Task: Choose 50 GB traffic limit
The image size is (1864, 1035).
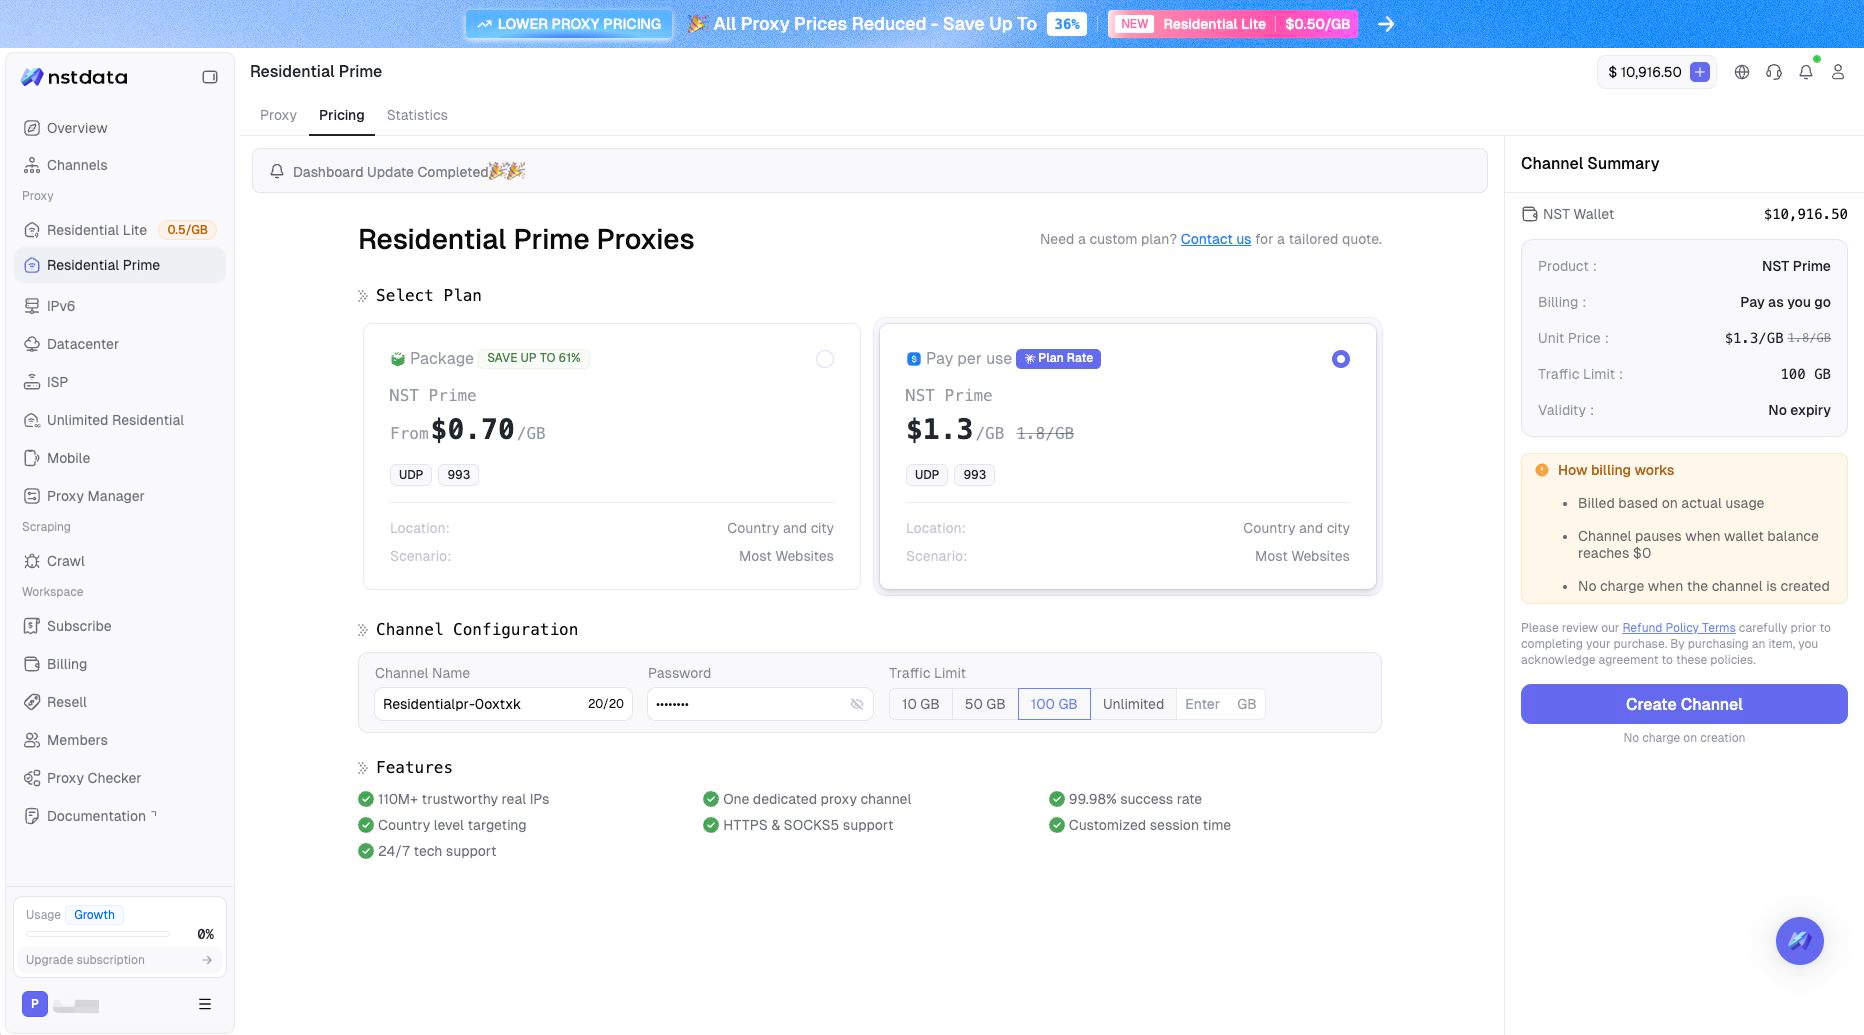Action: 985,704
